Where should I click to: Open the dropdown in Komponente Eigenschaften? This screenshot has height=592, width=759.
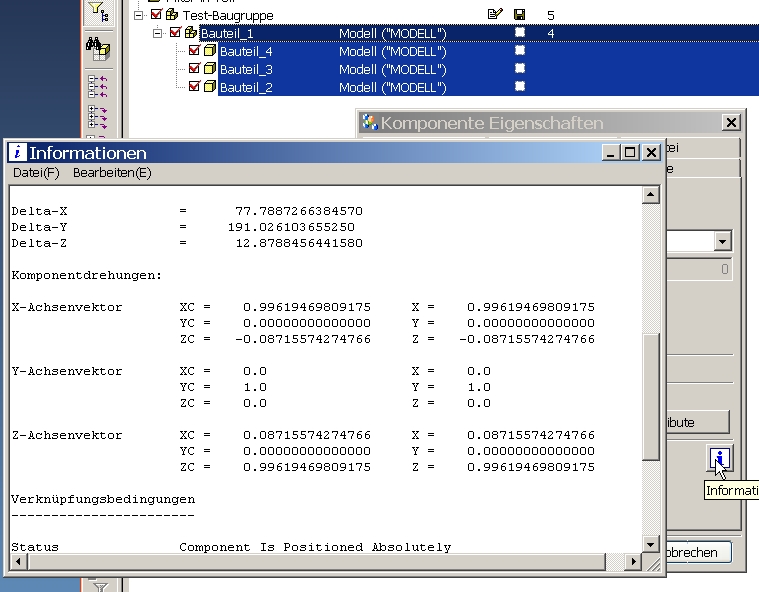pos(722,241)
